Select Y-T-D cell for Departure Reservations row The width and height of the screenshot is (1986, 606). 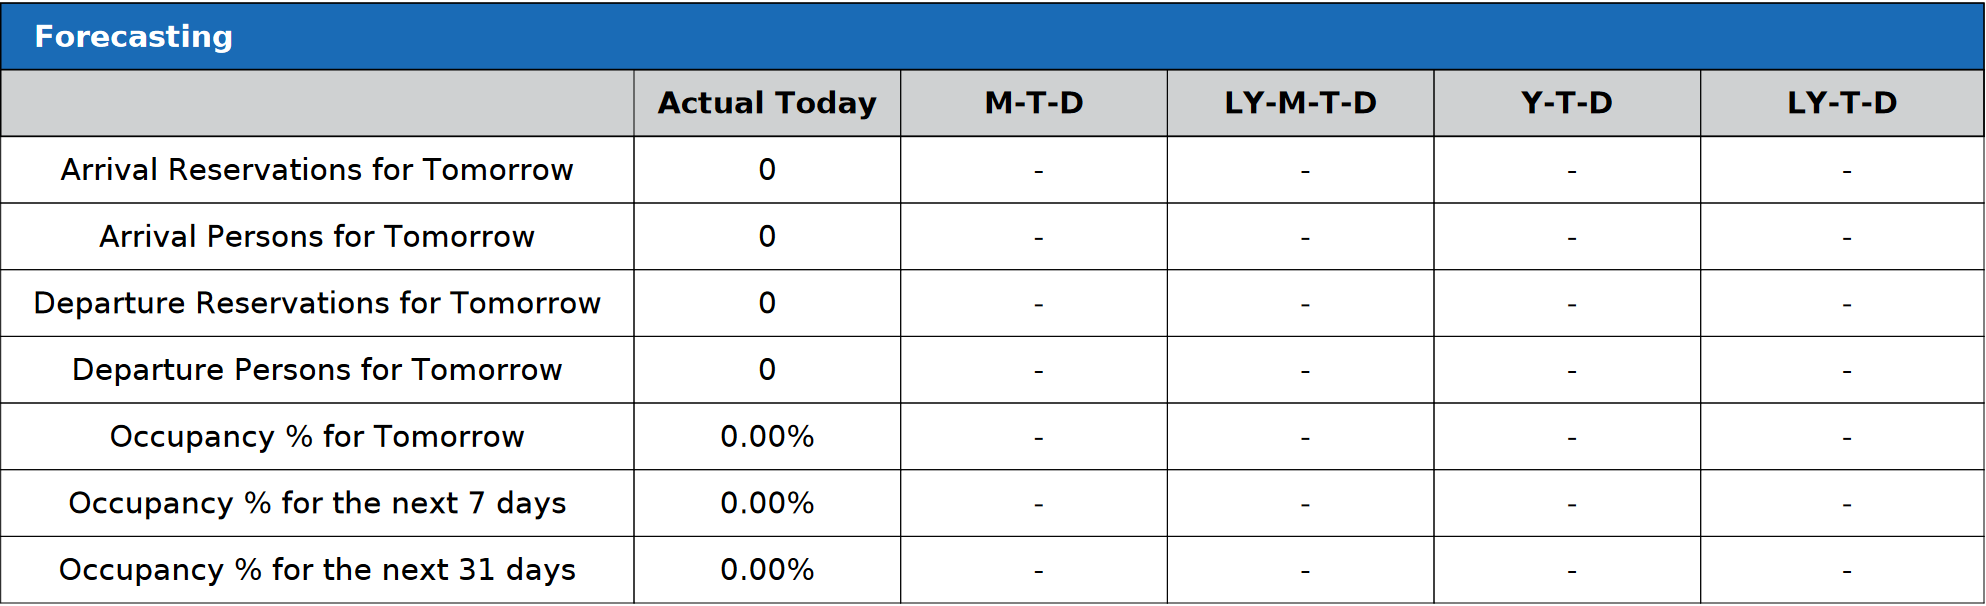[x=1572, y=304]
